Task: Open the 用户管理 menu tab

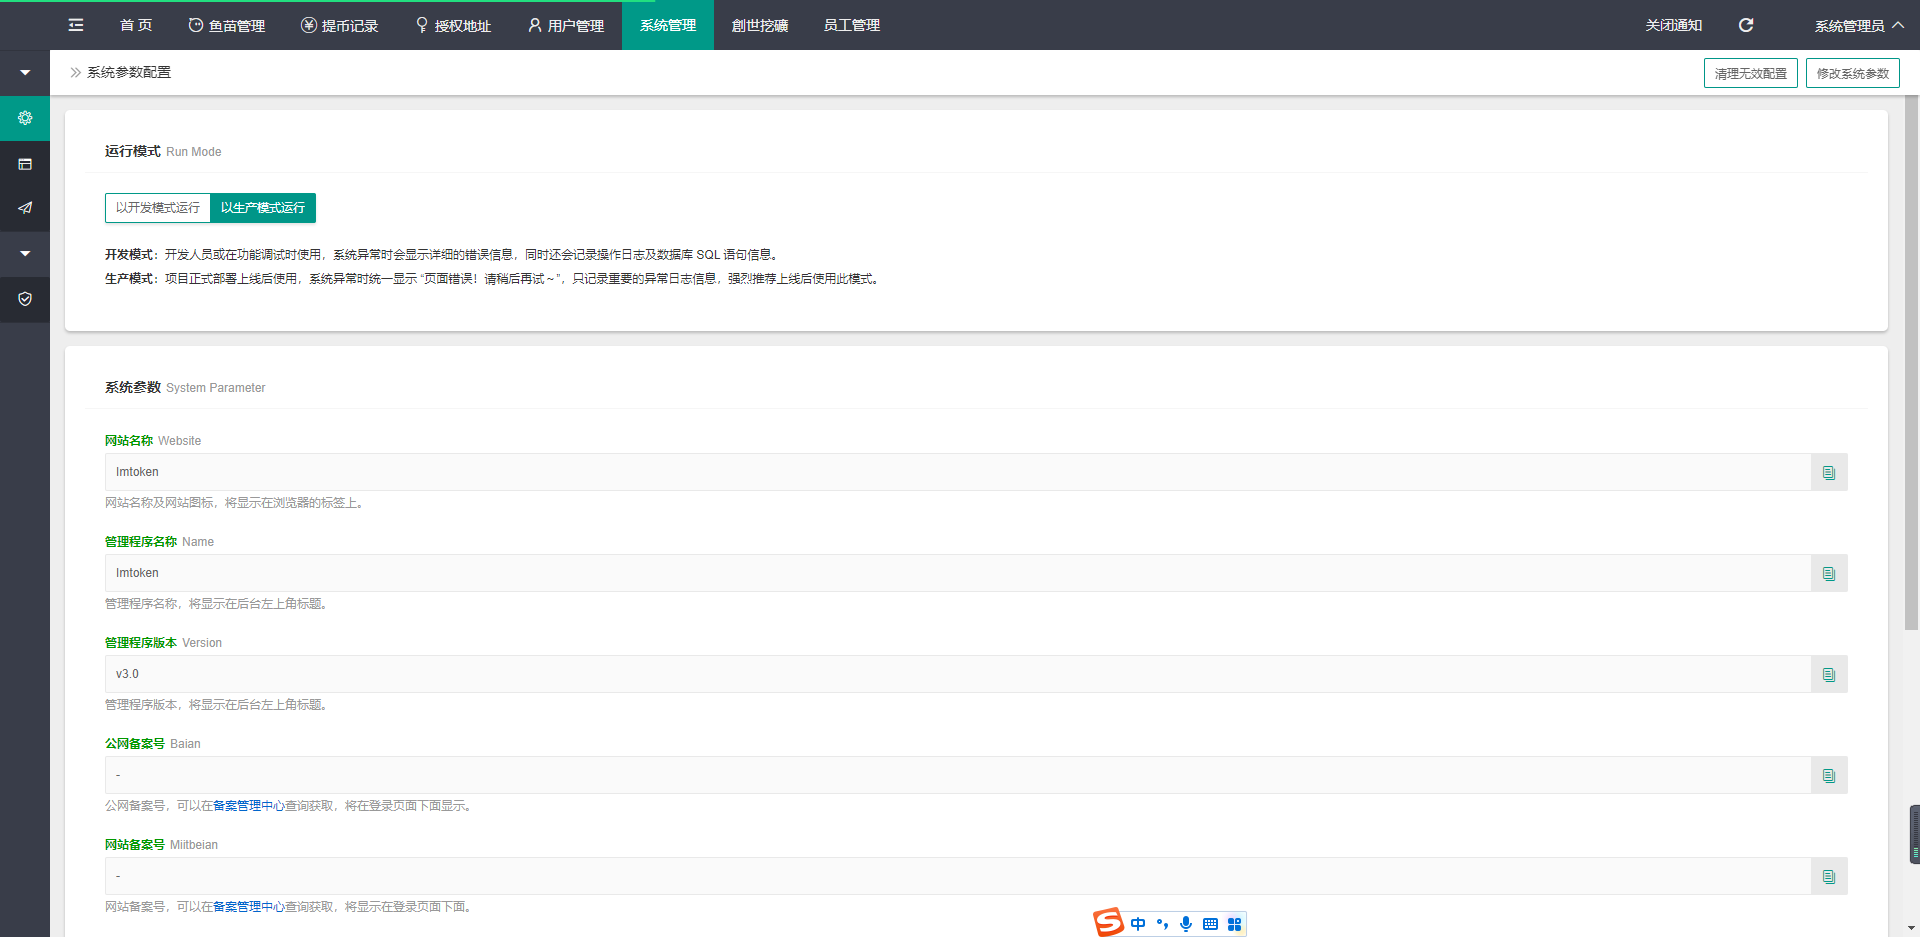Action: tap(566, 26)
